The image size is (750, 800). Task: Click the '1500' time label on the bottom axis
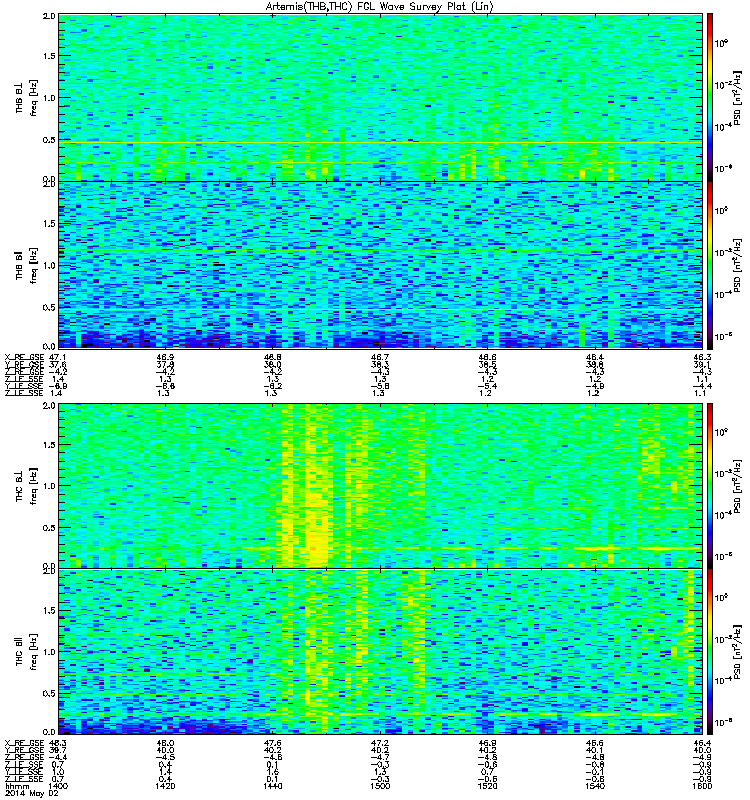click(x=380, y=786)
